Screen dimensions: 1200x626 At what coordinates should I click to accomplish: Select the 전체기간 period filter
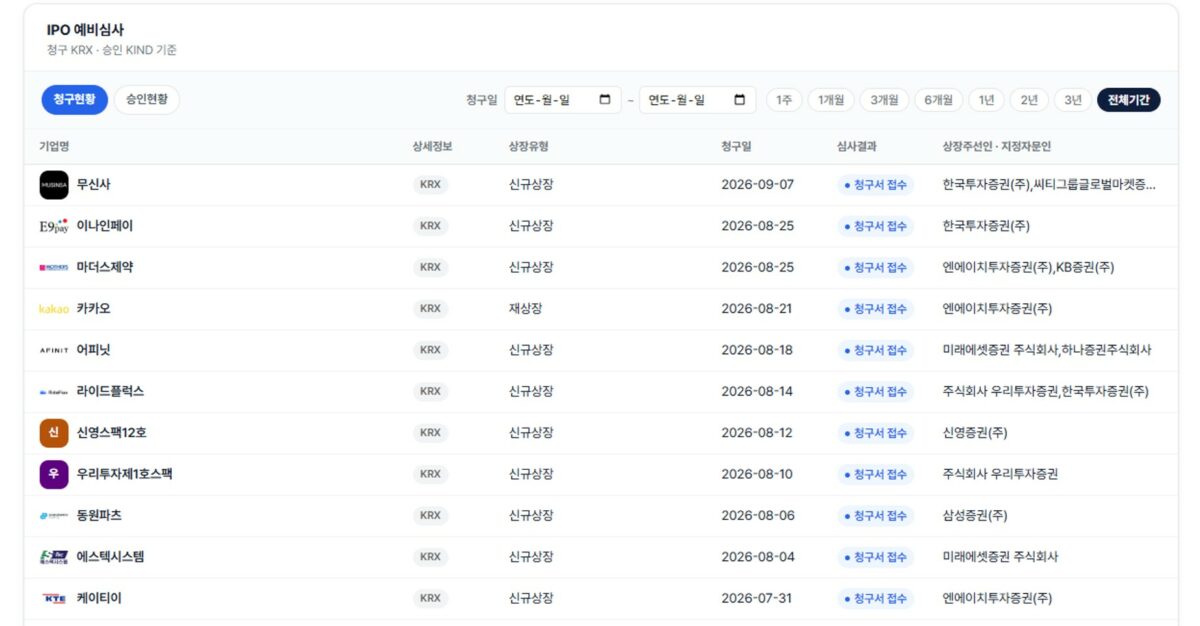(1128, 100)
